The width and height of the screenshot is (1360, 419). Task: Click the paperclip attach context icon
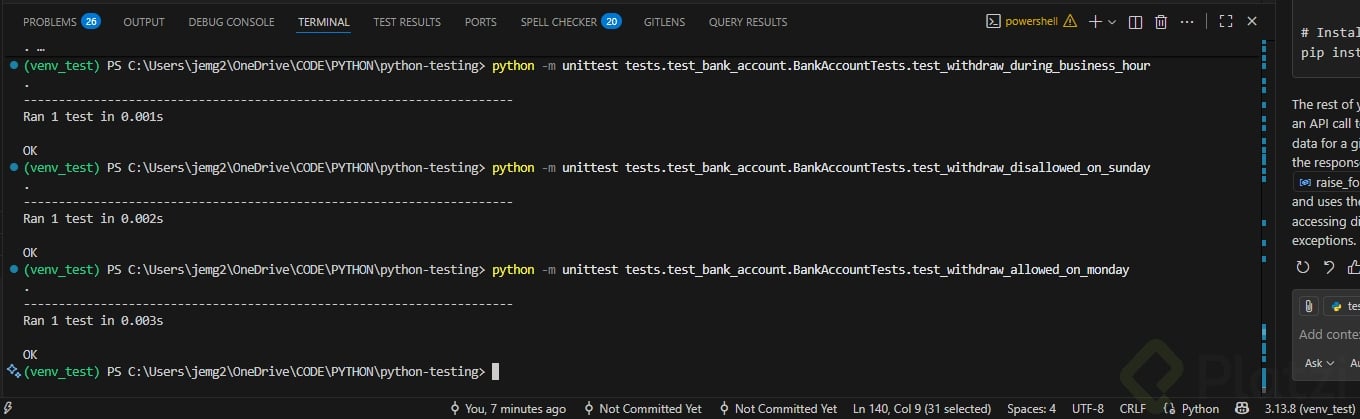[1308, 306]
